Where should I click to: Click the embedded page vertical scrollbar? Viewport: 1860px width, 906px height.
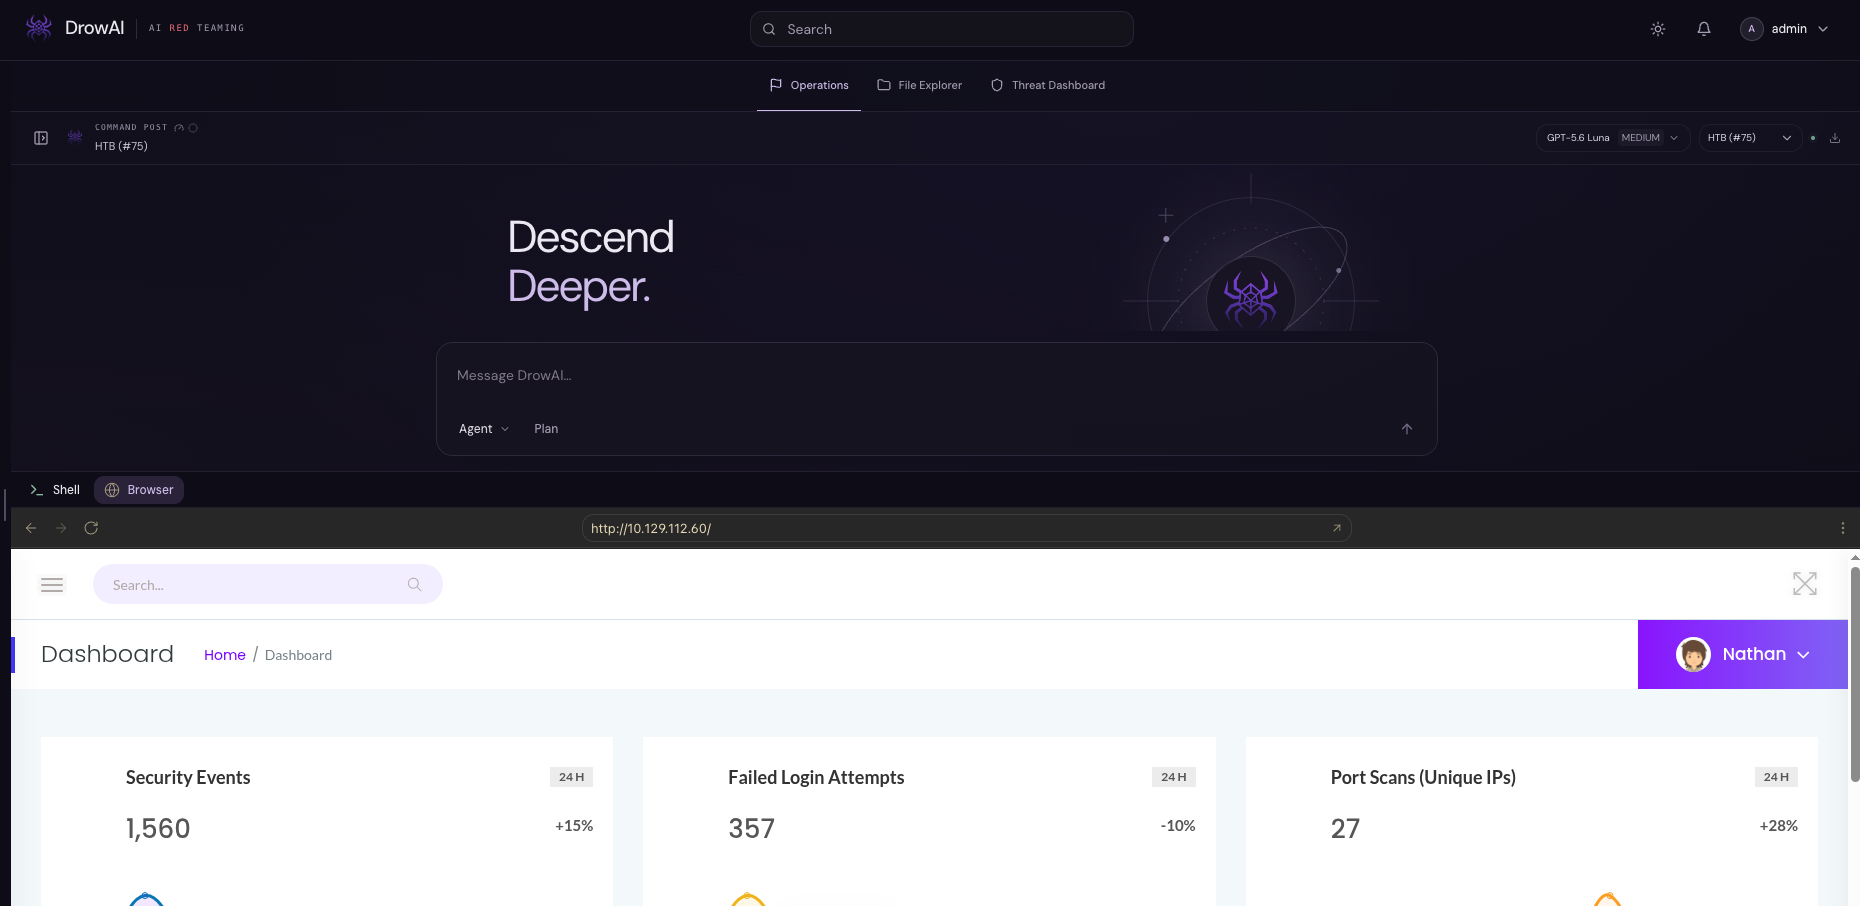[1855, 675]
